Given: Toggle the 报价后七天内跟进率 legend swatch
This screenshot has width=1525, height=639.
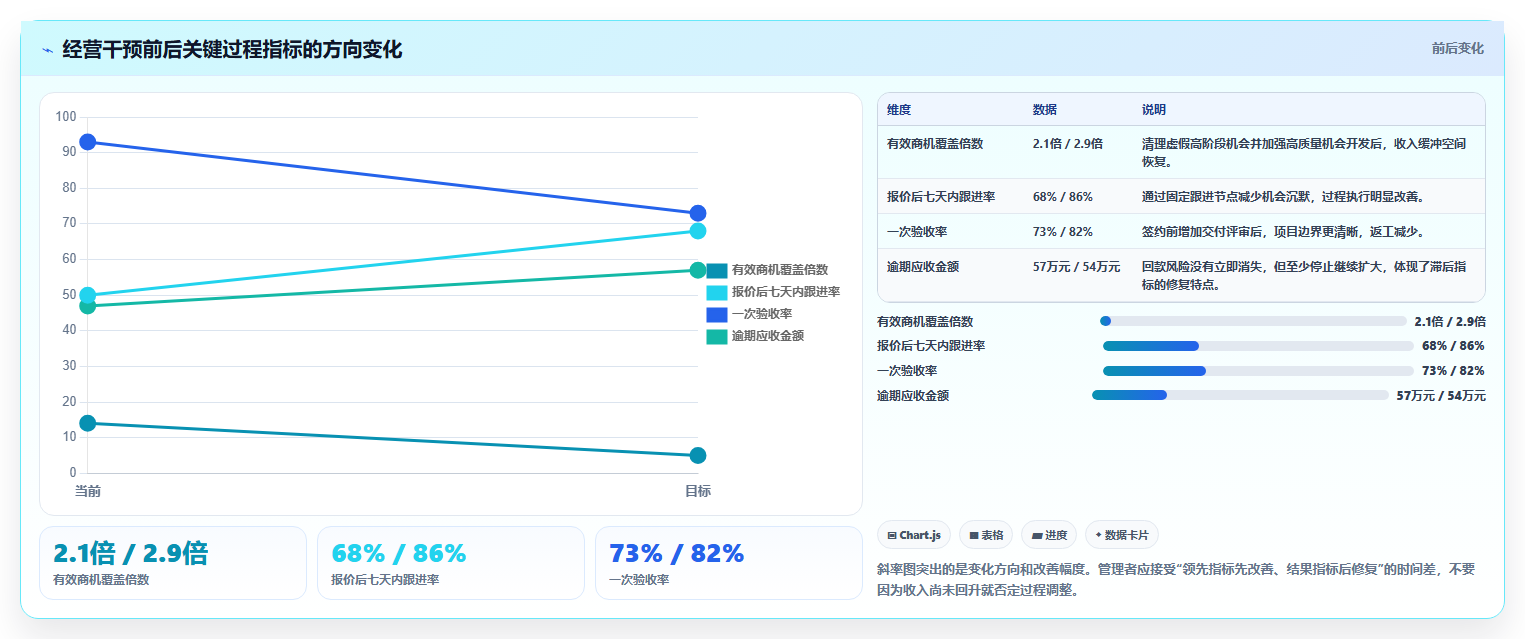Looking at the screenshot, I should tap(717, 292).
